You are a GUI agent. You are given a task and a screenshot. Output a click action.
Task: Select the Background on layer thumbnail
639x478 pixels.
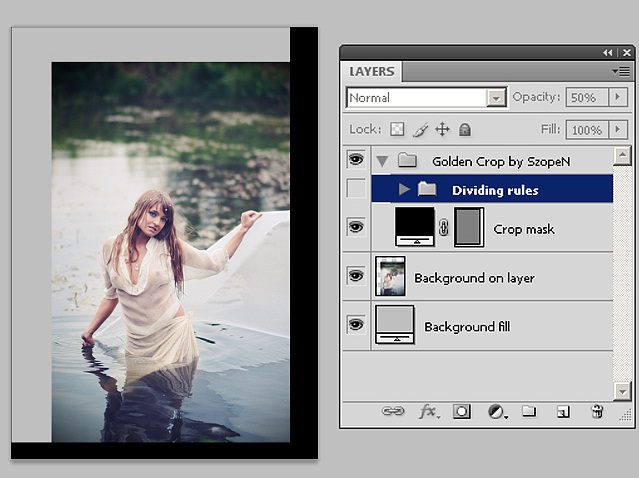click(x=390, y=276)
